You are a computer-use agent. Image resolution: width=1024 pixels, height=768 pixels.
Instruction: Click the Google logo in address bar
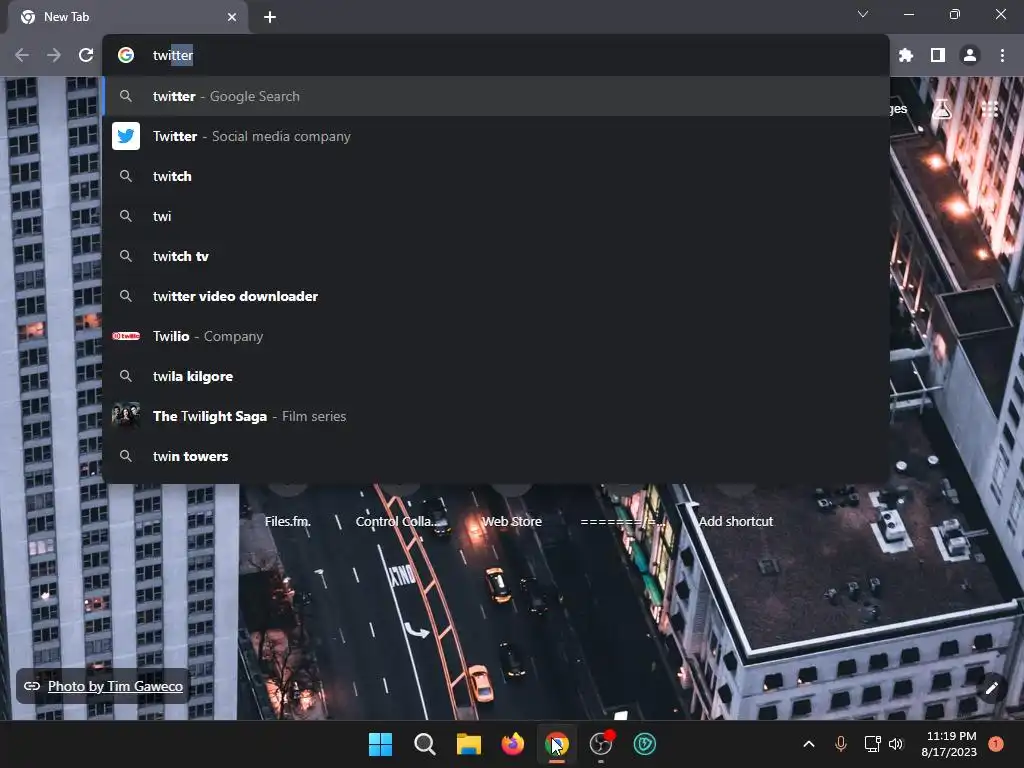(126, 56)
